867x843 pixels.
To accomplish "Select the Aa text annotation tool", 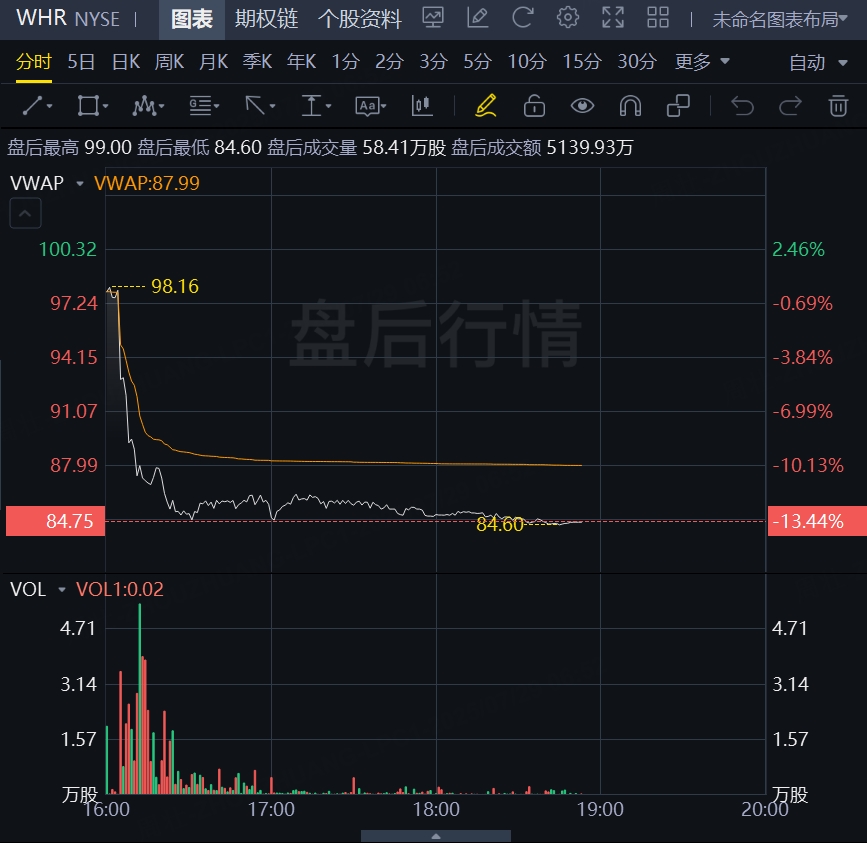I will (370, 105).
